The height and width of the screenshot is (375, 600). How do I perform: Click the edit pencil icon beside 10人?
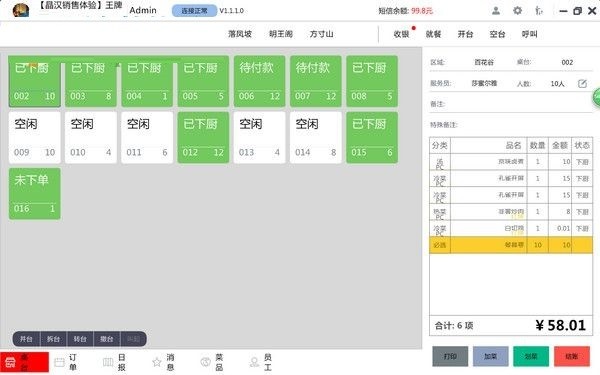coord(582,83)
